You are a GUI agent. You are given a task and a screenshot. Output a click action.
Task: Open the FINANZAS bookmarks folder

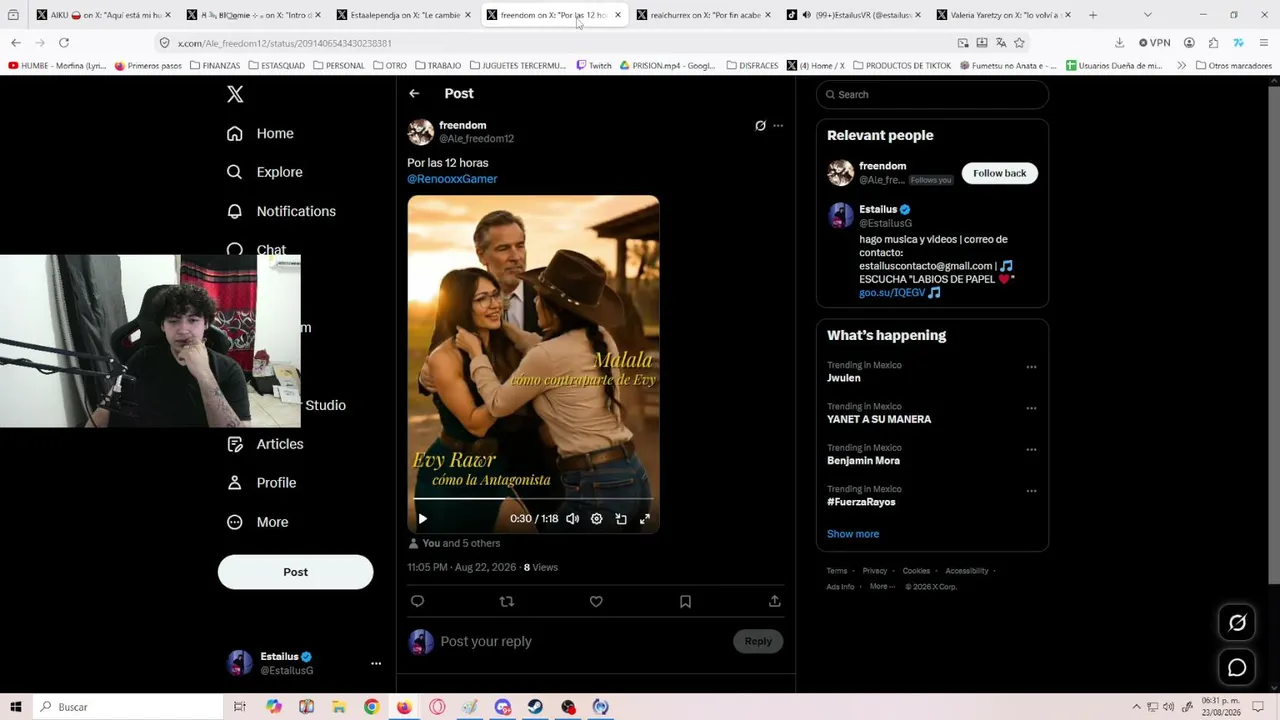click(215, 66)
